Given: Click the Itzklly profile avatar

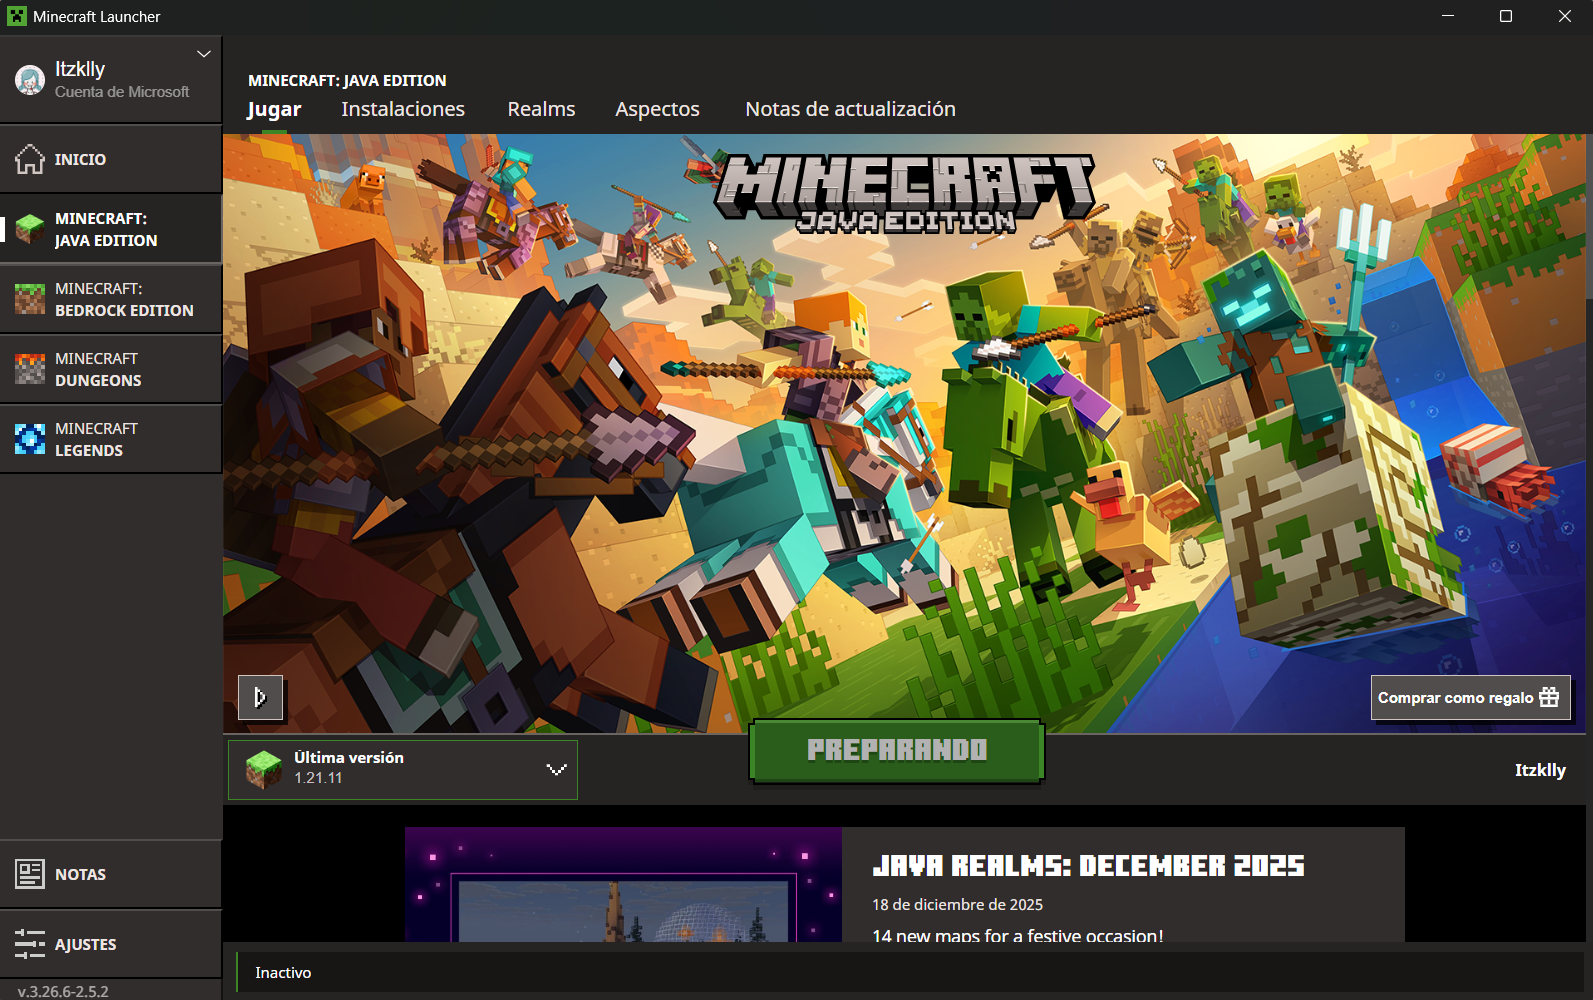Looking at the screenshot, I should pos(30,80).
